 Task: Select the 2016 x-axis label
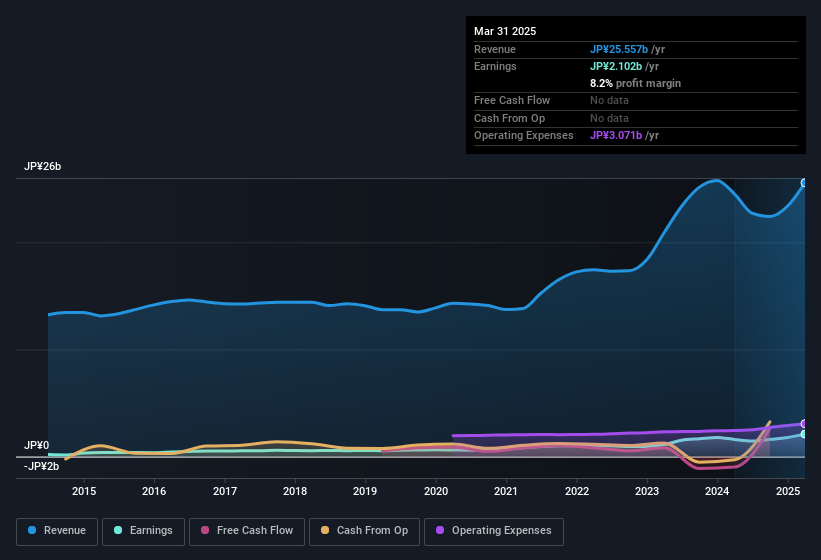point(154,491)
